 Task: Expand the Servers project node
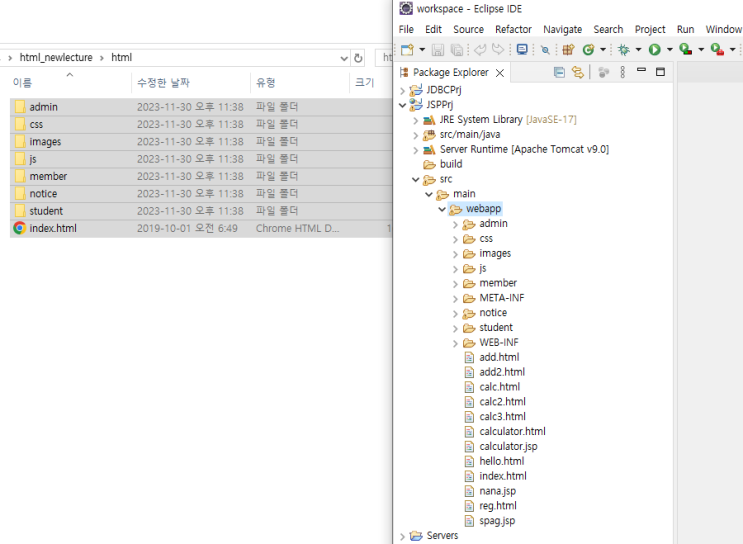[402, 536]
